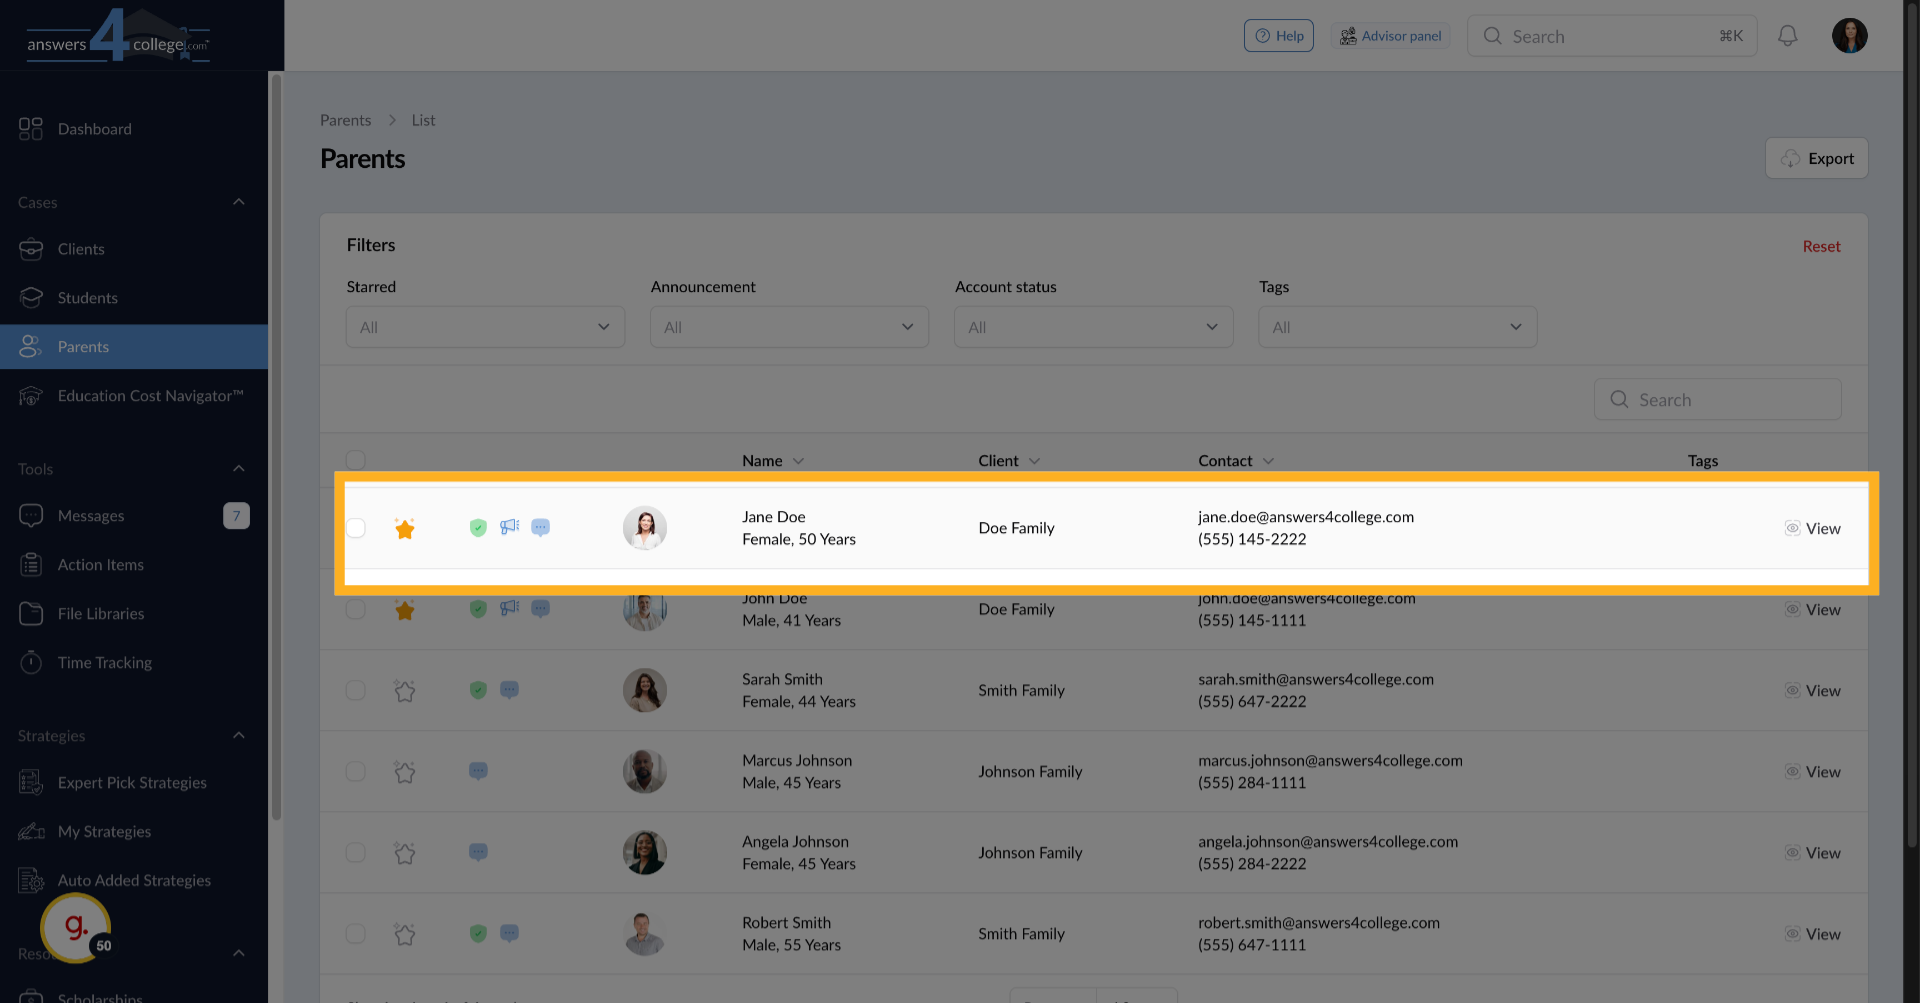Toggle star for Jane Doe
This screenshot has height=1003, width=1920.
click(x=405, y=529)
